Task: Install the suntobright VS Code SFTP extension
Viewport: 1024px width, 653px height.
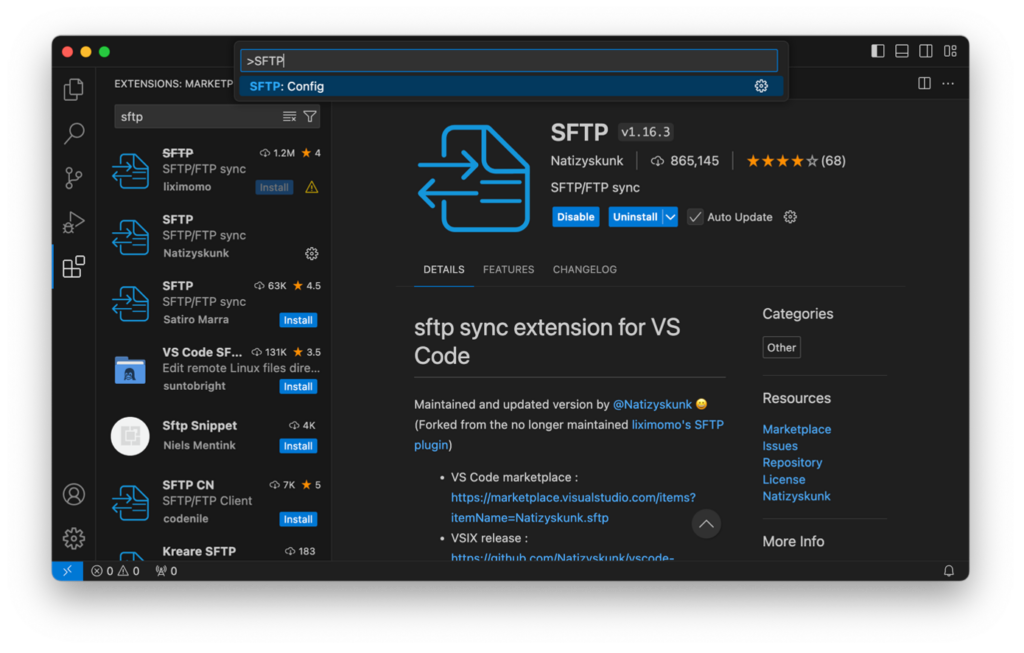Action: point(298,387)
